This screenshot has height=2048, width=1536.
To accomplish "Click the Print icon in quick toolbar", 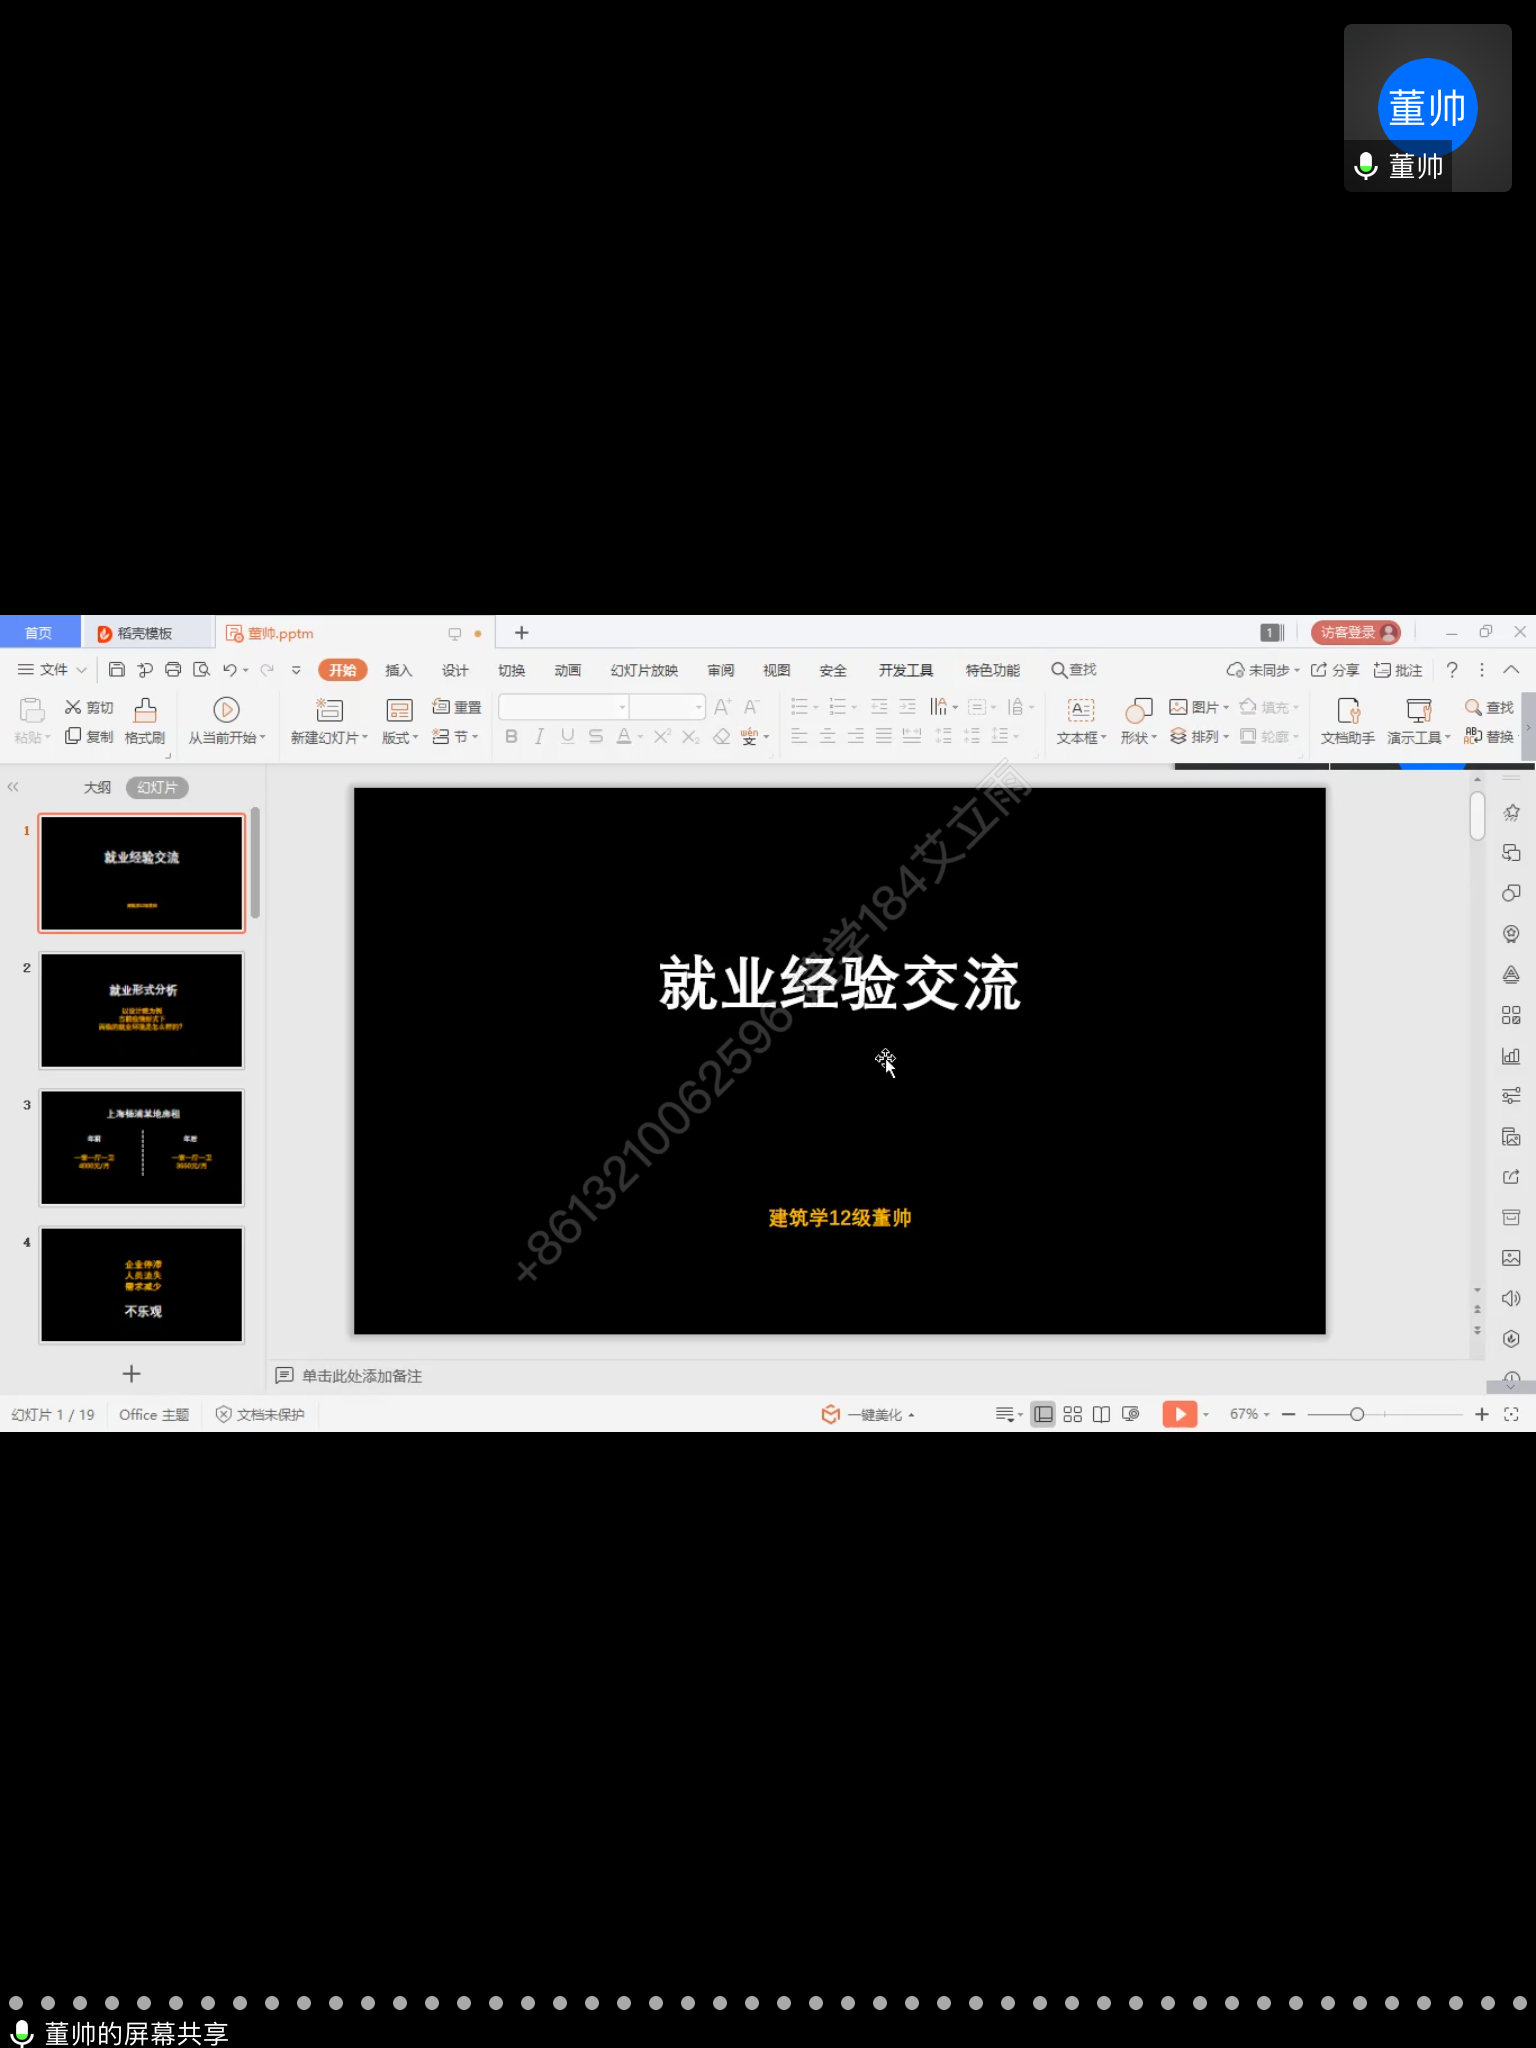I will 173,670.
